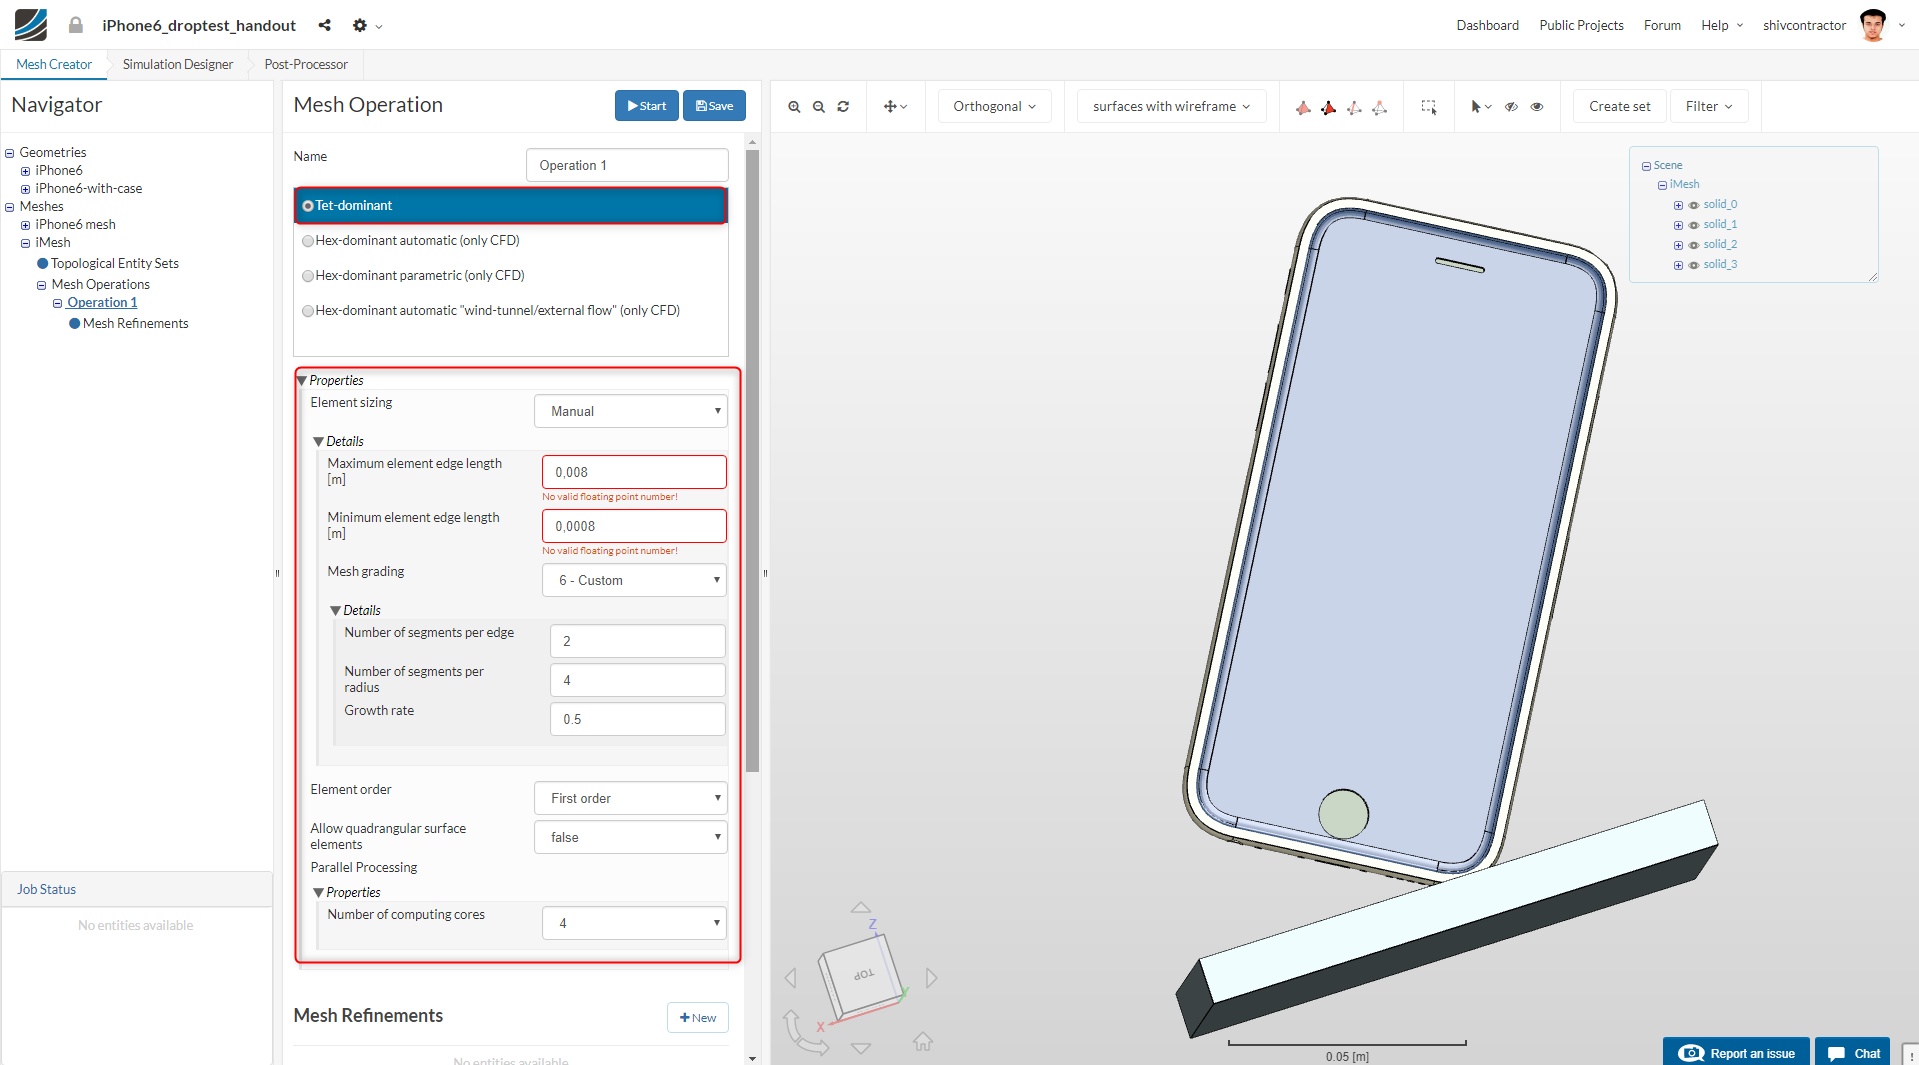This screenshot has height=1065, width=1919.
Task: Rotate view down with cube down arrow
Action: coord(861,1048)
